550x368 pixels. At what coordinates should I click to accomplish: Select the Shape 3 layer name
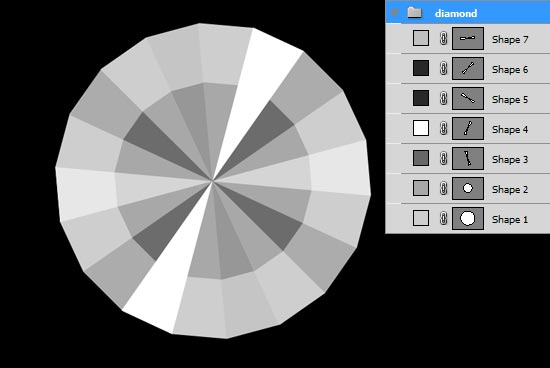(x=510, y=160)
